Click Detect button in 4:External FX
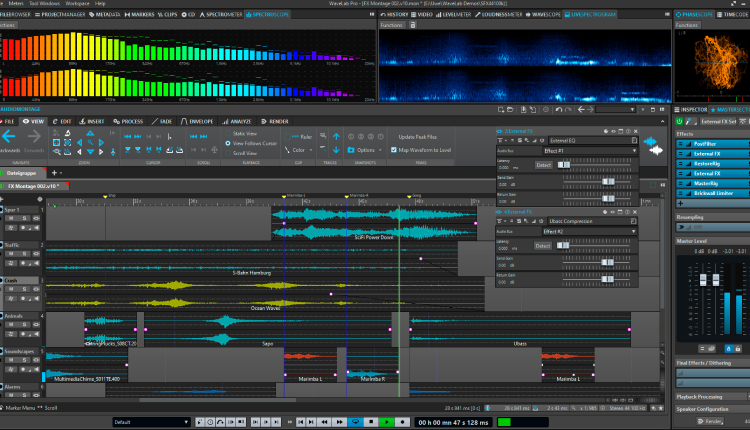The height and width of the screenshot is (430, 750). click(x=542, y=246)
